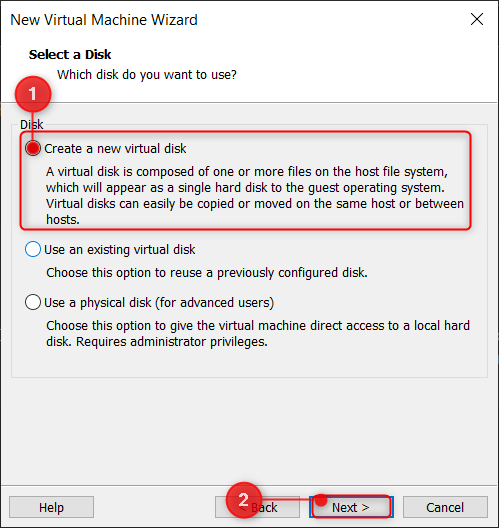The width and height of the screenshot is (499, 528).
Task: Click the red number 1 annotation badge
Action: pyautogui.click(x=33, y=94)
